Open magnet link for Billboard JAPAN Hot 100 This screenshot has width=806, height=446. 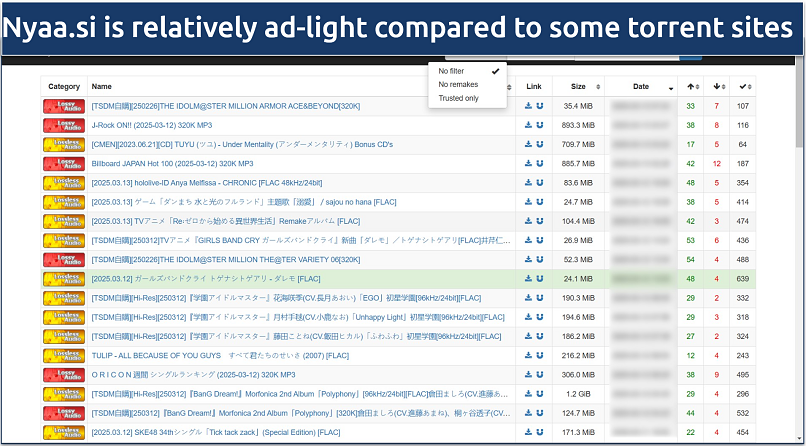click(540, 163)
